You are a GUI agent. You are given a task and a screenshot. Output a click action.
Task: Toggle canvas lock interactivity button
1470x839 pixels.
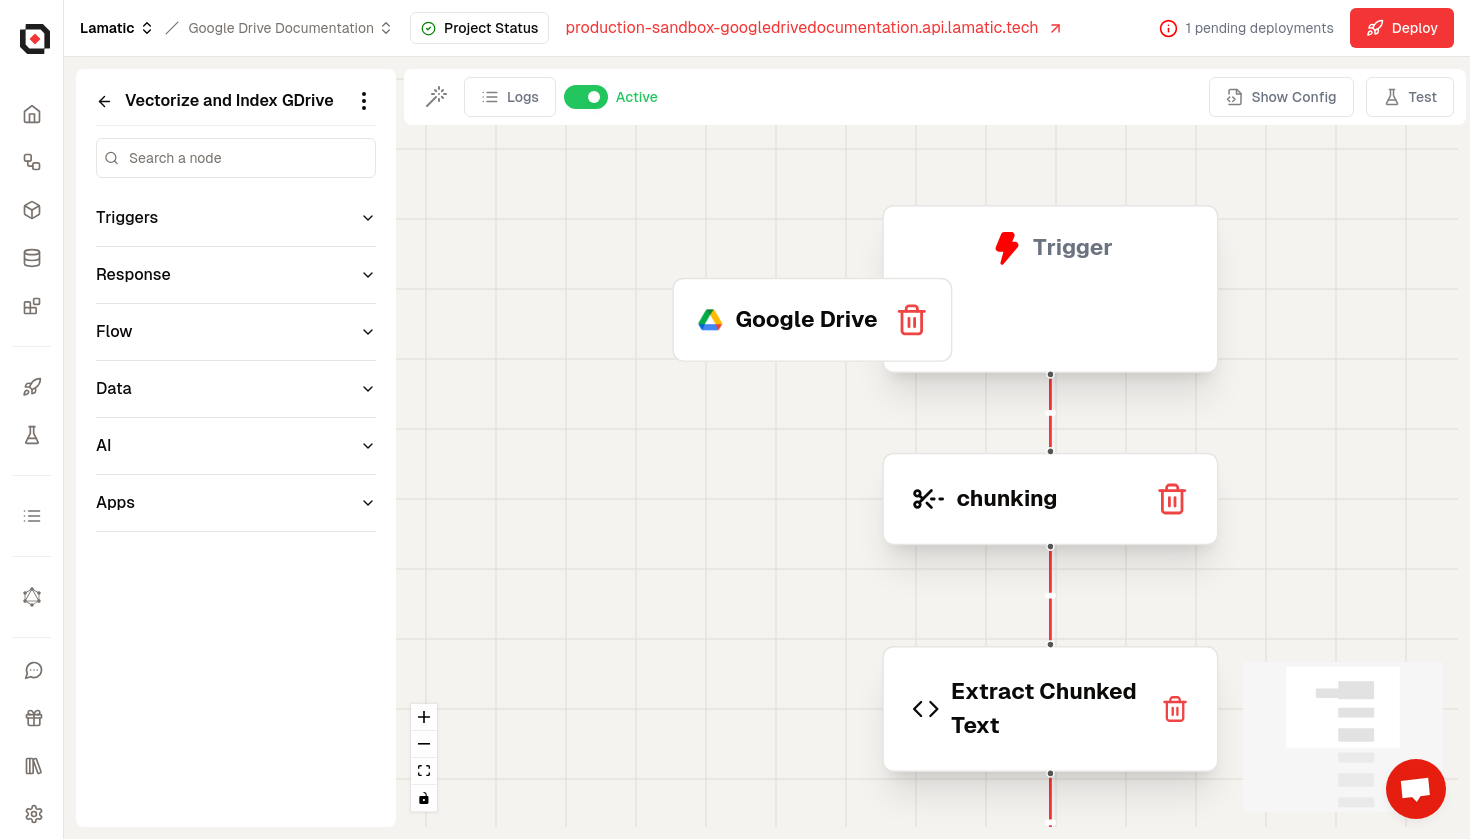click(x=424, y=798)
